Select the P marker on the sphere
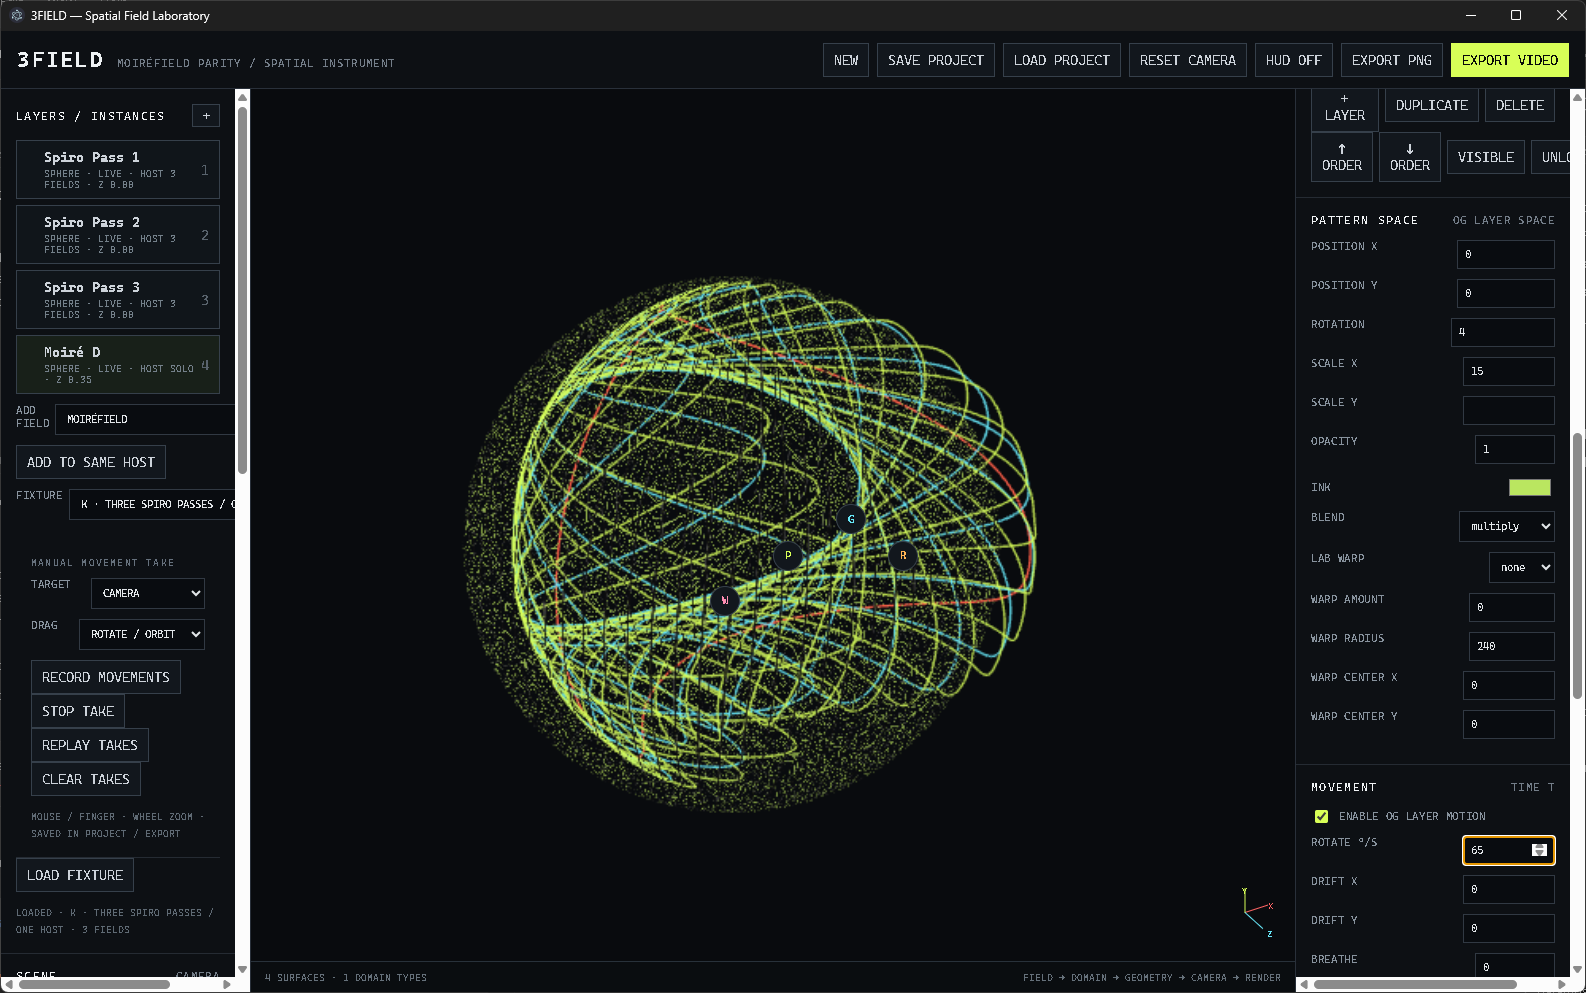 [x=788, y=555]
